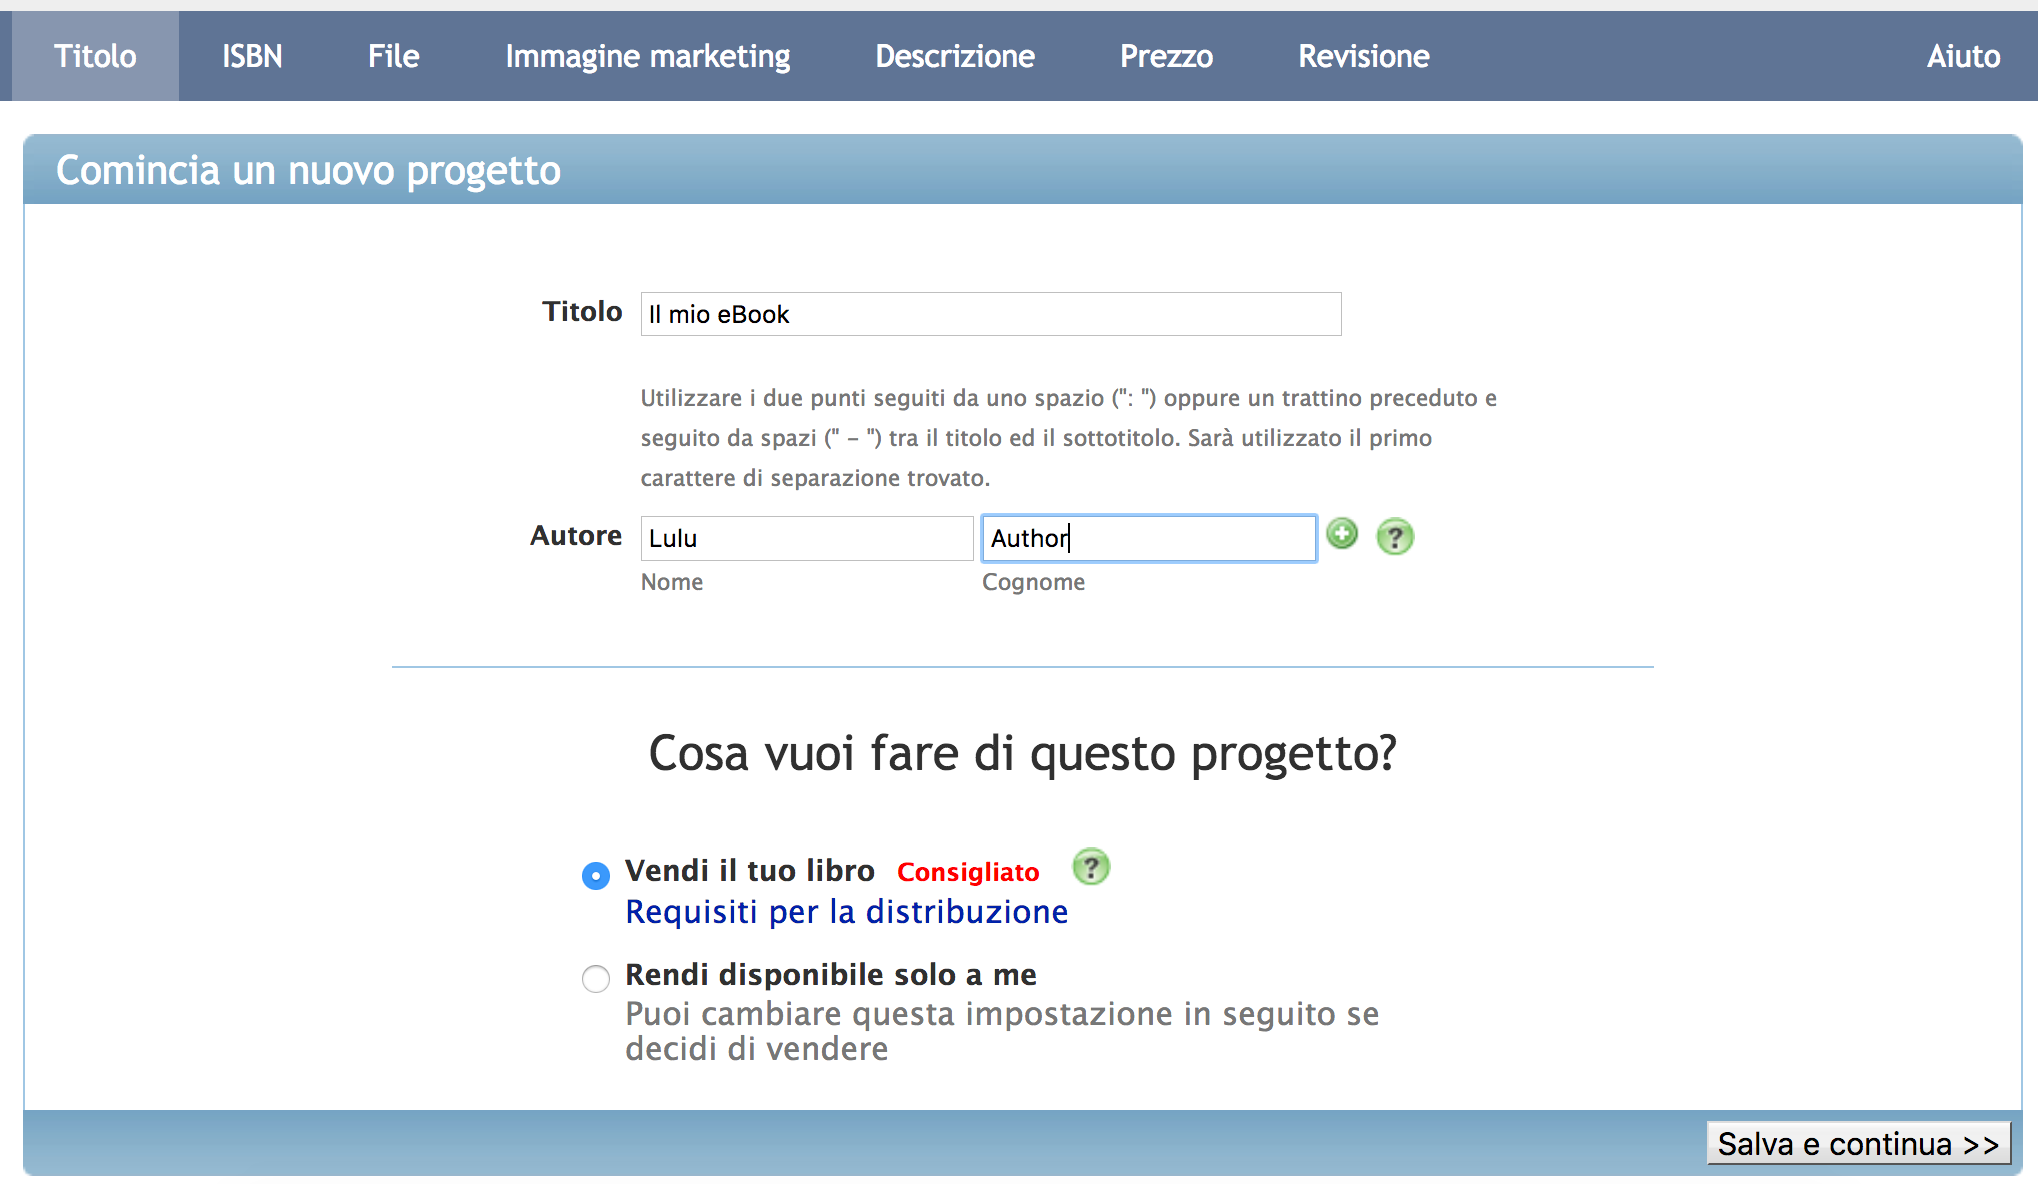Go to the File tab
The height and width of the screenshot is (1184, 2038).
(x=394, y=56)
